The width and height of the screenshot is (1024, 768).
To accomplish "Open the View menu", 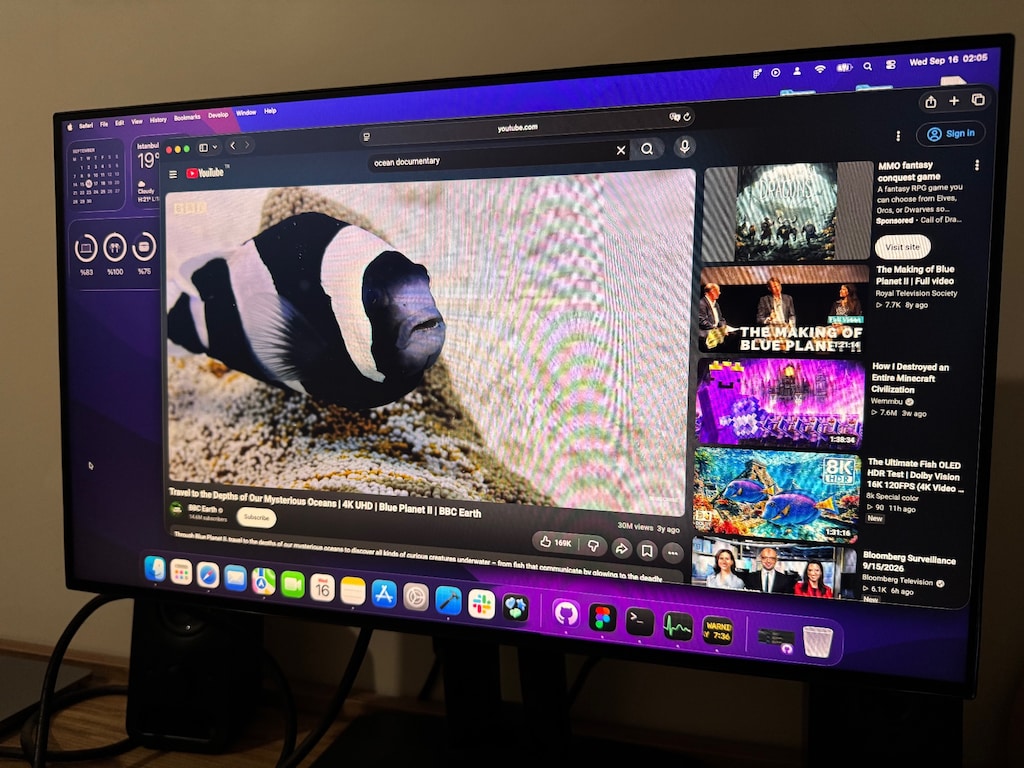I will pyautogui.click(x=136, y=121).
